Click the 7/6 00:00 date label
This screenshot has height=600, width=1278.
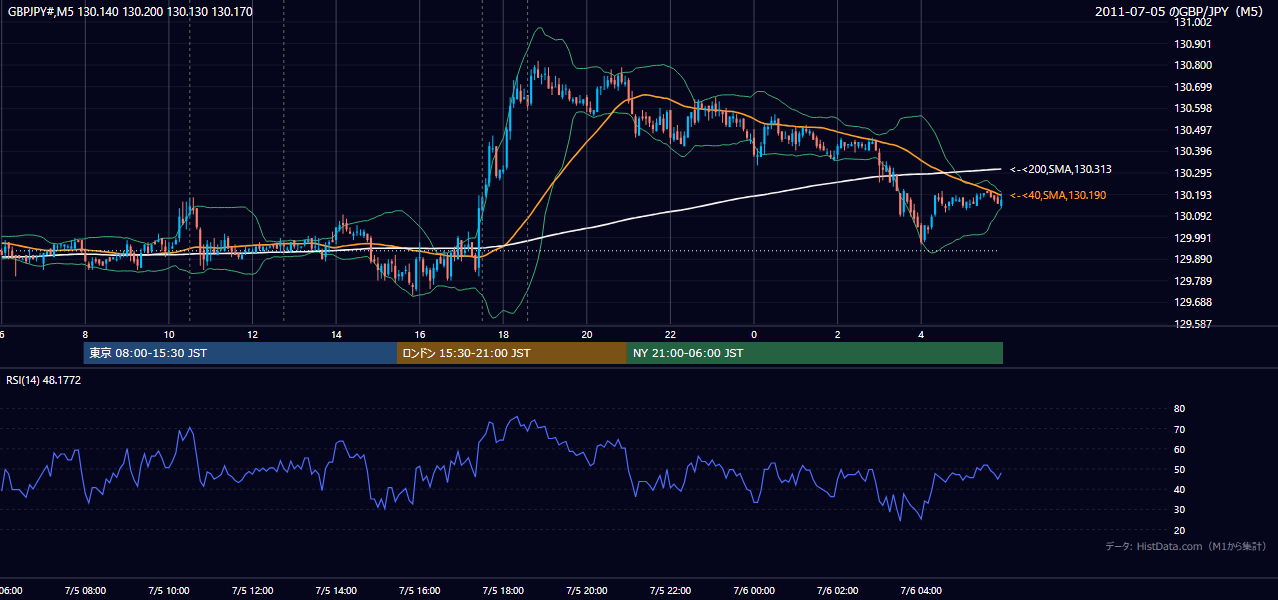tap(754, 591)
